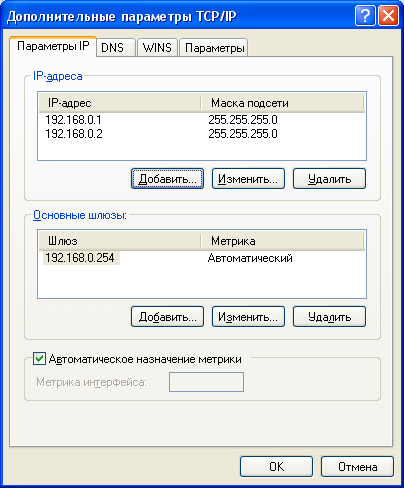
Task: Confirm settings with the OK button
Action: [276, 467]
